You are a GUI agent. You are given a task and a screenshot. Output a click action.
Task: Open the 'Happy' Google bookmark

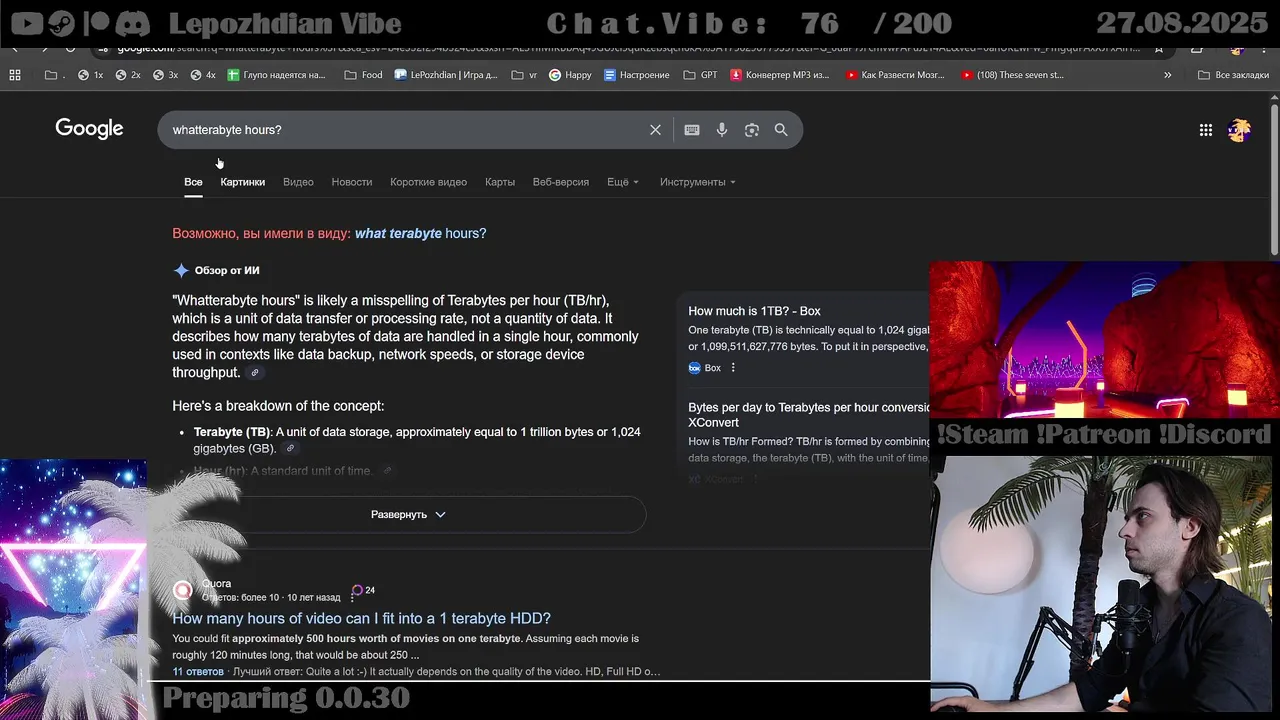(570, 75)
